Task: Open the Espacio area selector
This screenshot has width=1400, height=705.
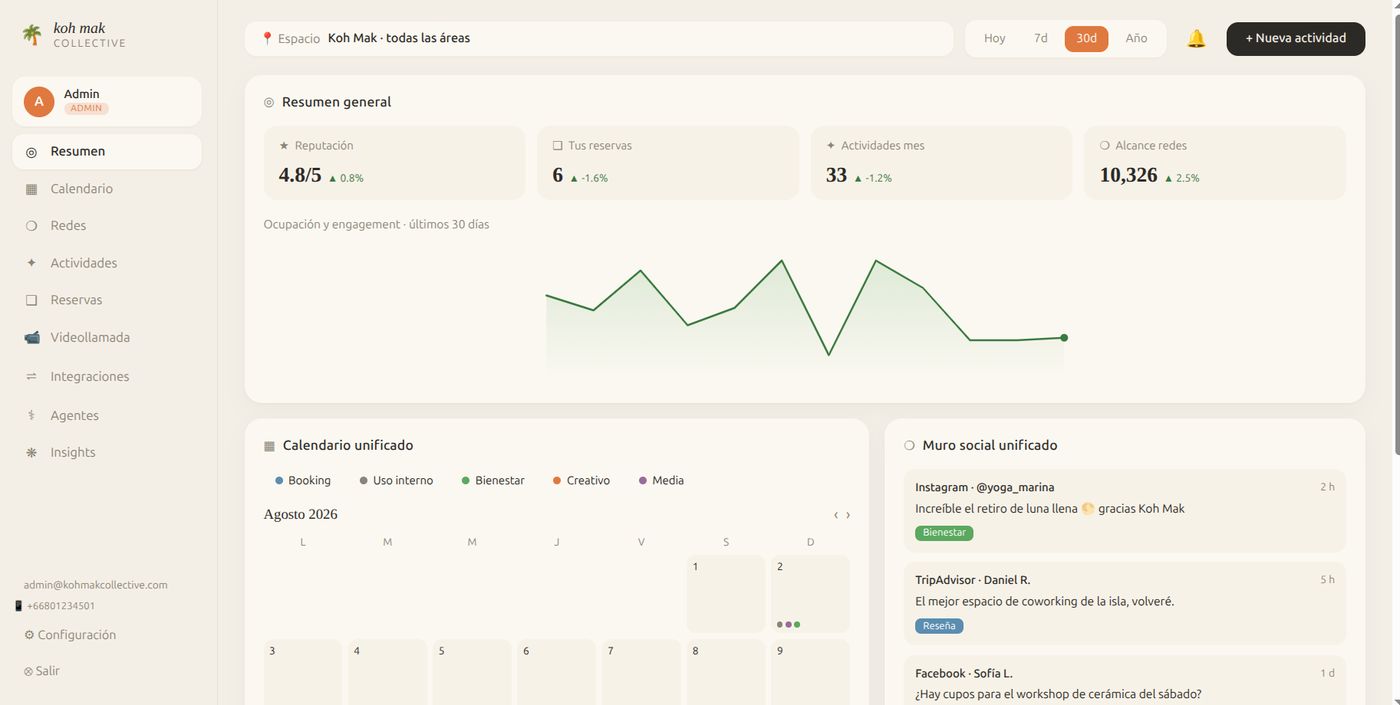Action: [x=599, y=39]
